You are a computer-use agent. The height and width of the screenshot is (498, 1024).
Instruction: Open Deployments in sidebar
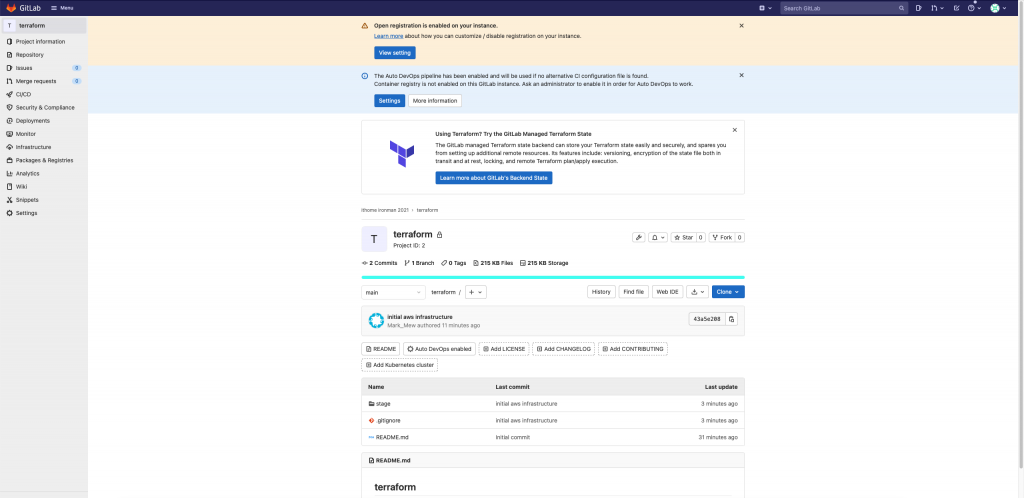(33, 121)
